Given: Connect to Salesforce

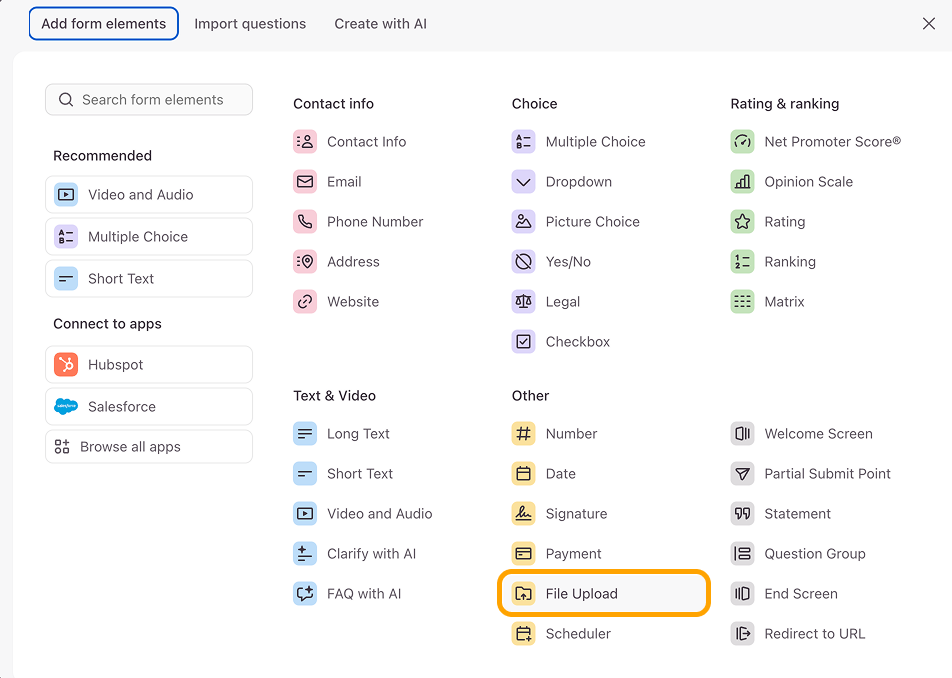Looking at the screenshot, I should pos(149,407).
